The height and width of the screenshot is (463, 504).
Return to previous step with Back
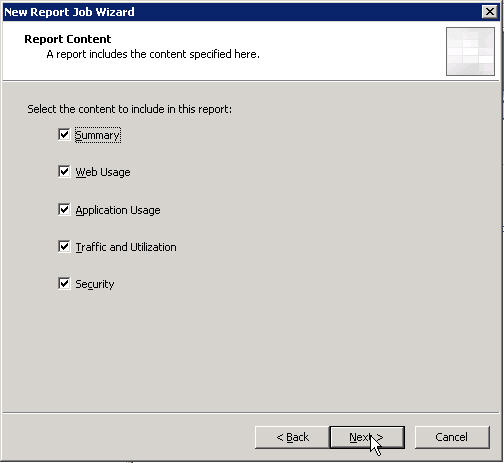pos(292,437)
